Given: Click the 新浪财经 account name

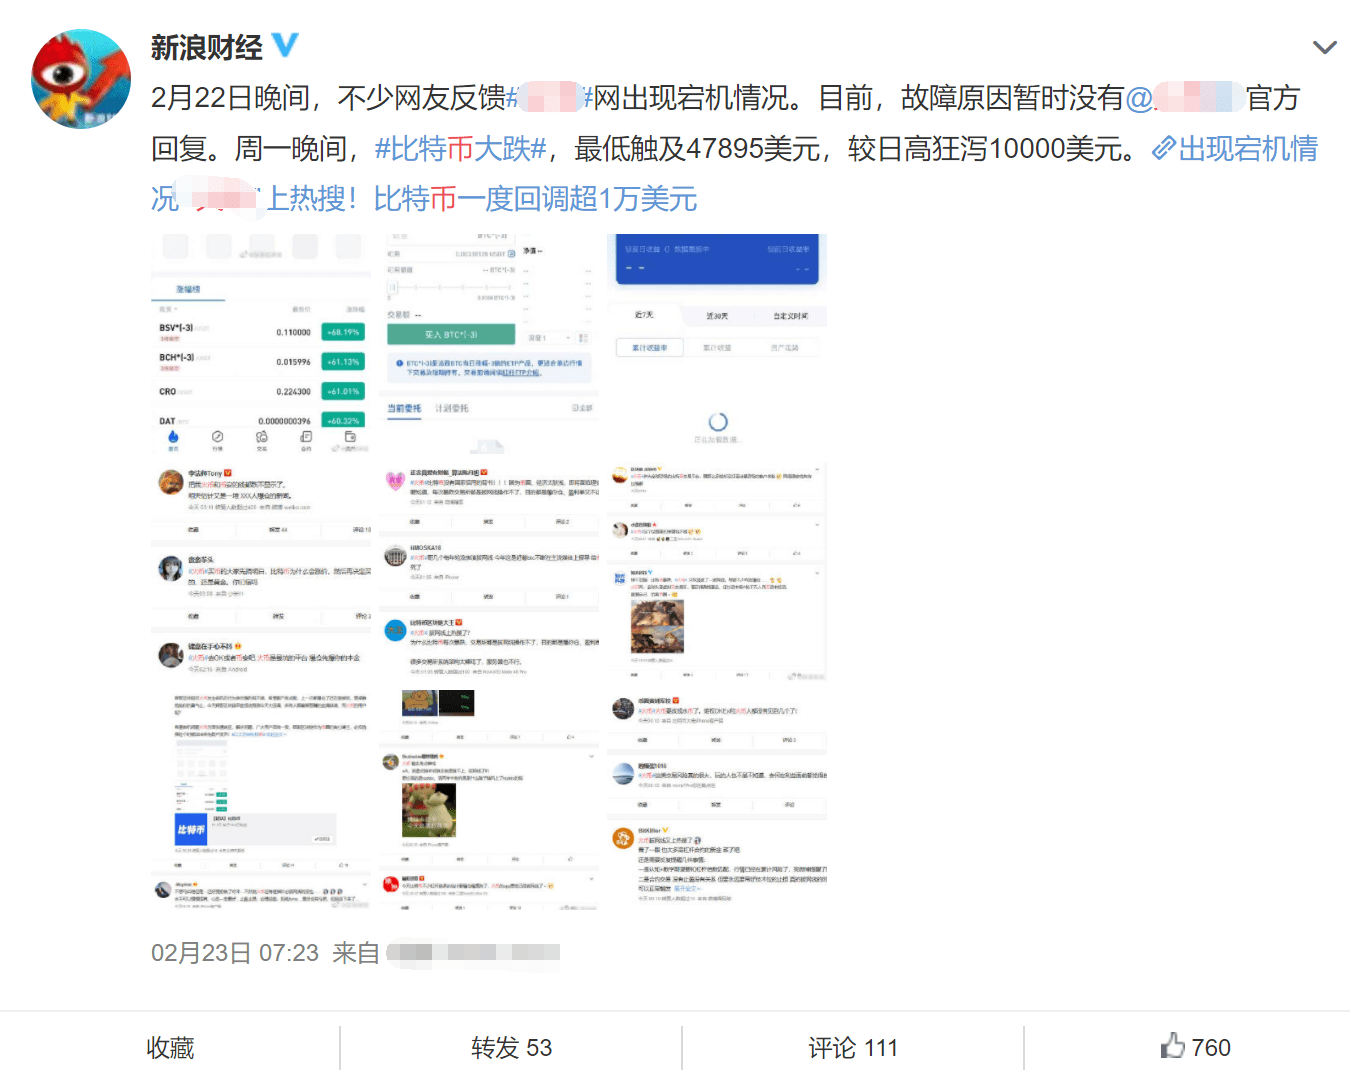Looking at the screenshot, I should click(206, 47).
